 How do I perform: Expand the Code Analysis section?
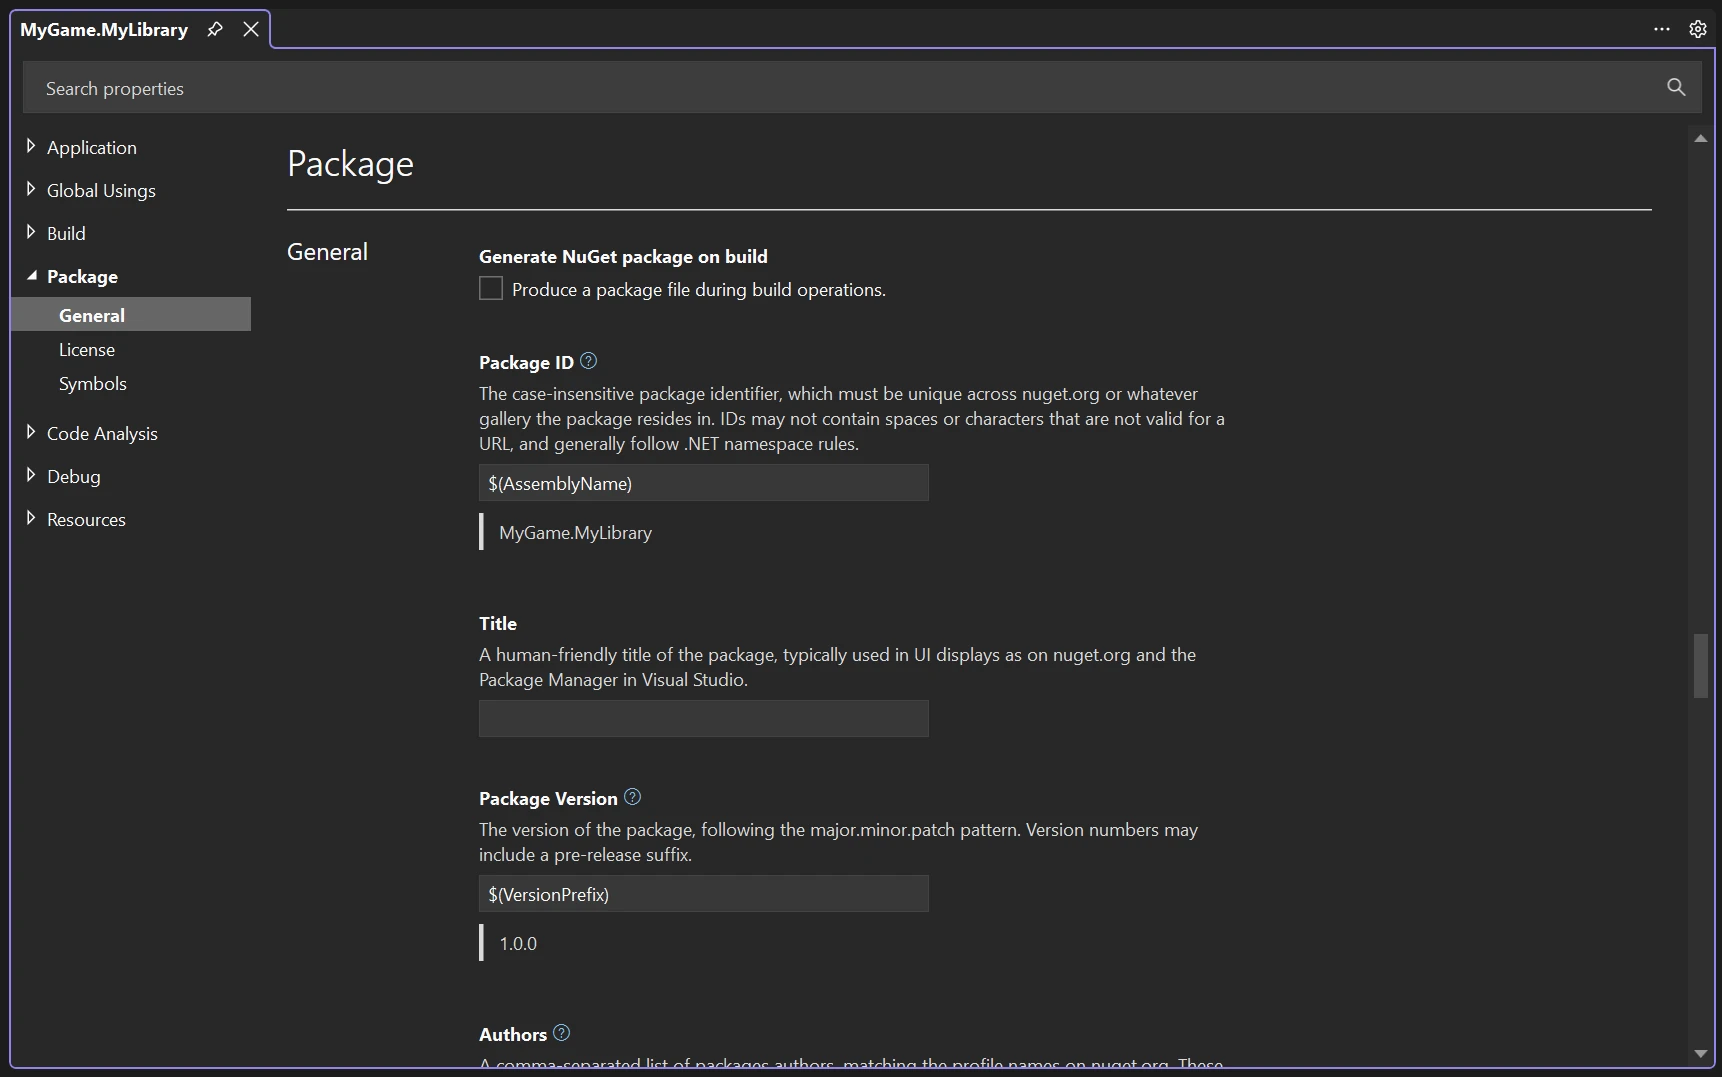point(31,432)
